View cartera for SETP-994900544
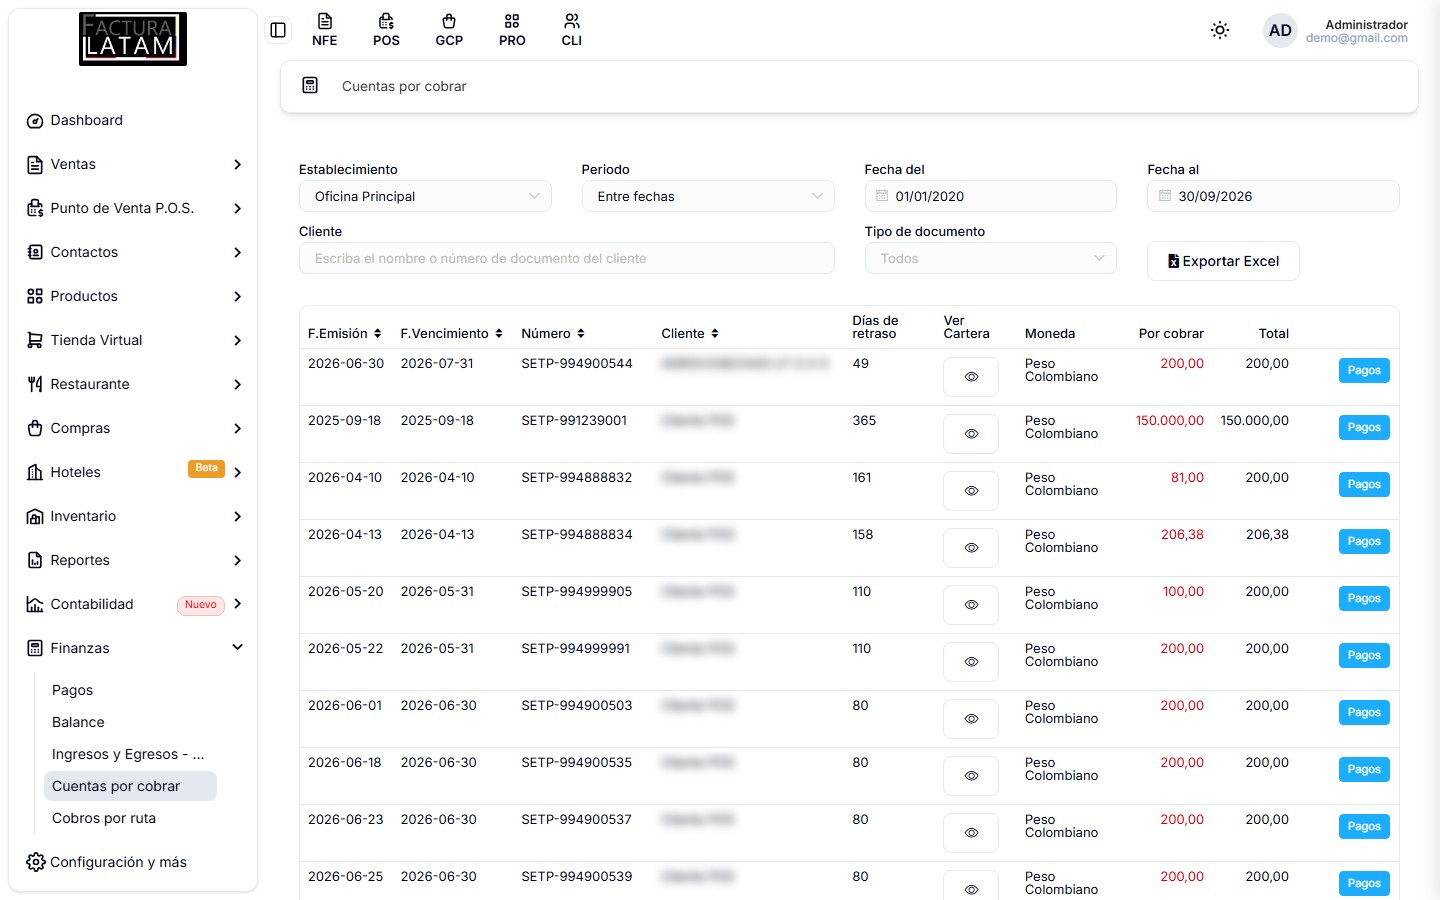This screenshot has width=1440, height=900. [971, 377]
